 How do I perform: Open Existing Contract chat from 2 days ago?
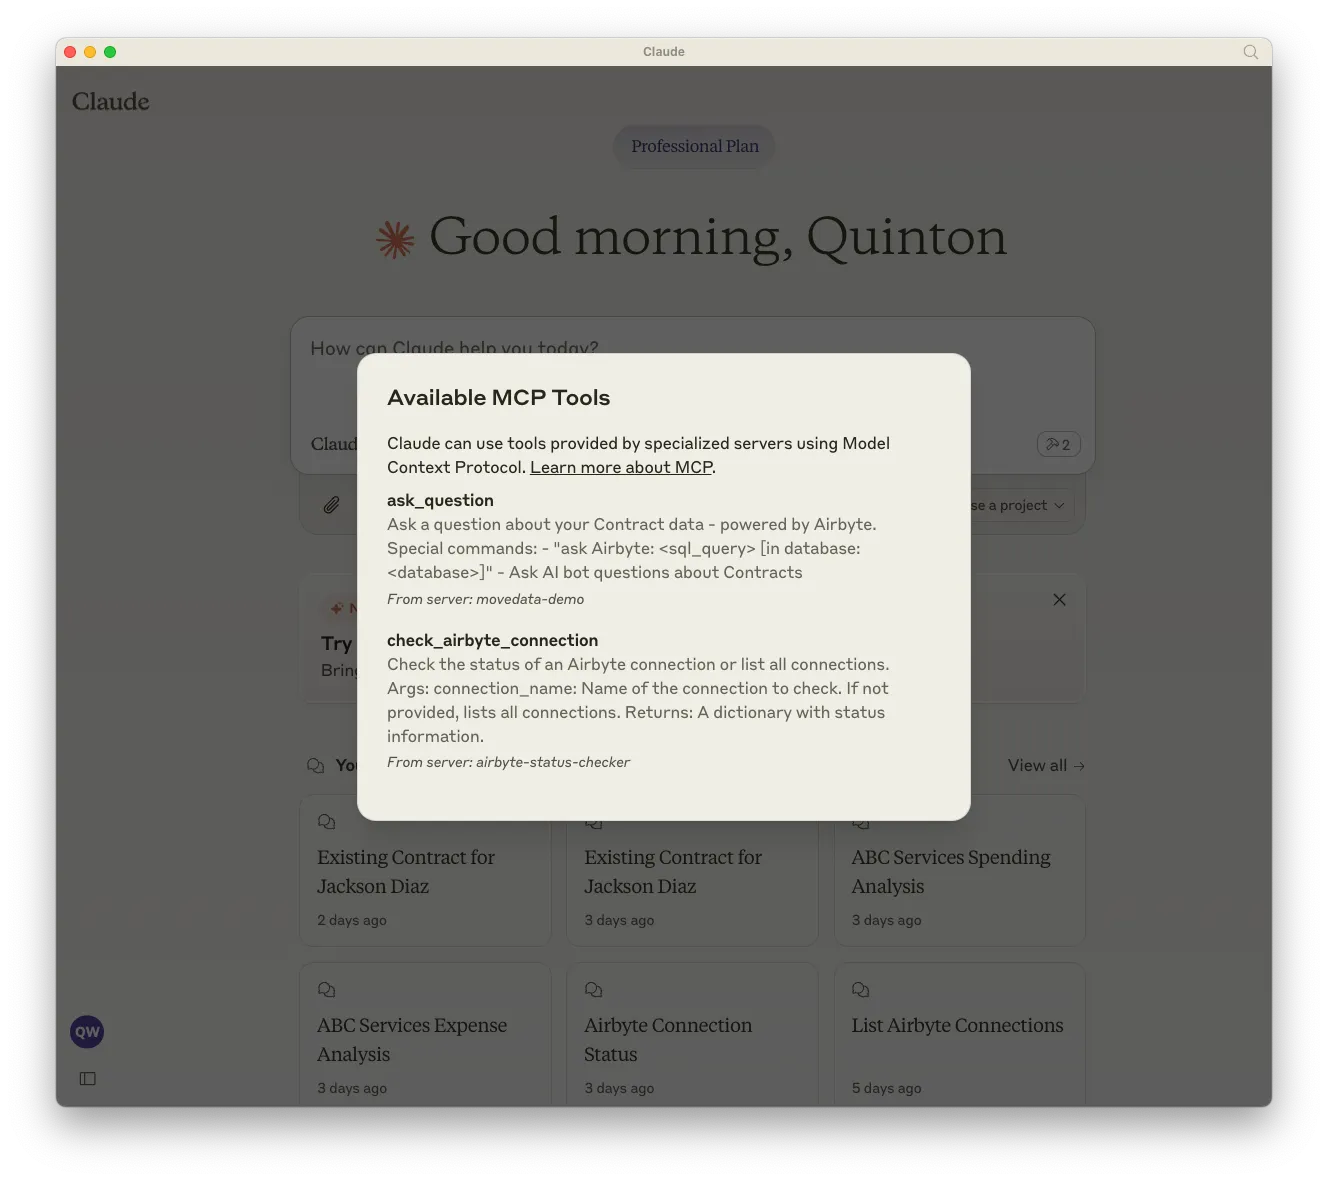425,871
